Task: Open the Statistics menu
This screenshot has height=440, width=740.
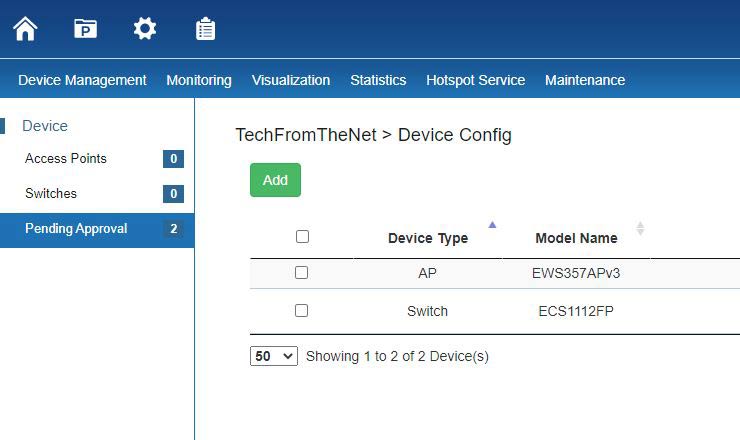Action: [x=378, y=80]
